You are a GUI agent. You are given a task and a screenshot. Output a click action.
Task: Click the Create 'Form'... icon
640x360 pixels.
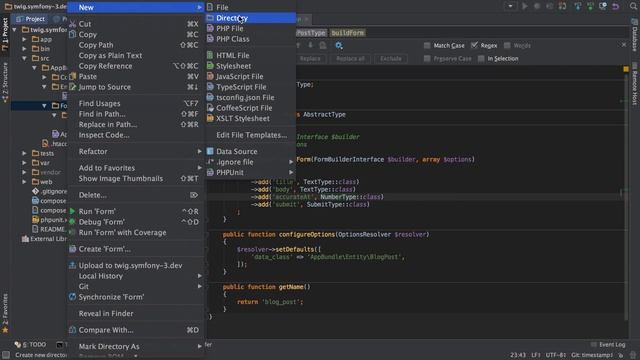coord(73,249)
